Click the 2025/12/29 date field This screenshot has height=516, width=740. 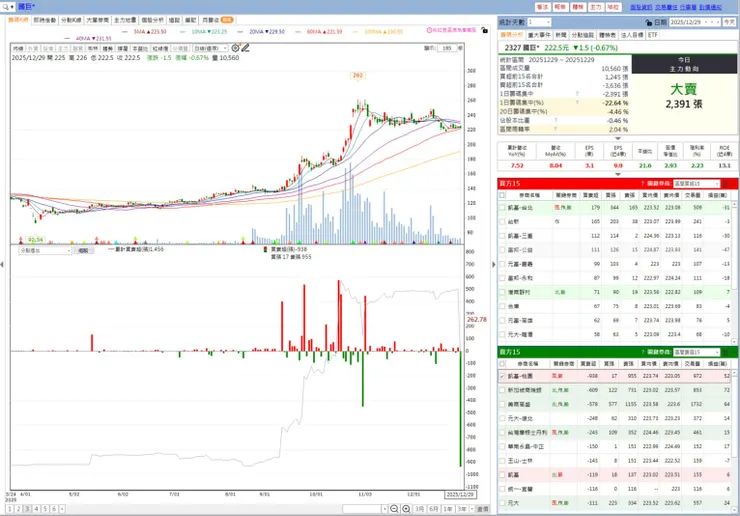(x=685, y=22)
